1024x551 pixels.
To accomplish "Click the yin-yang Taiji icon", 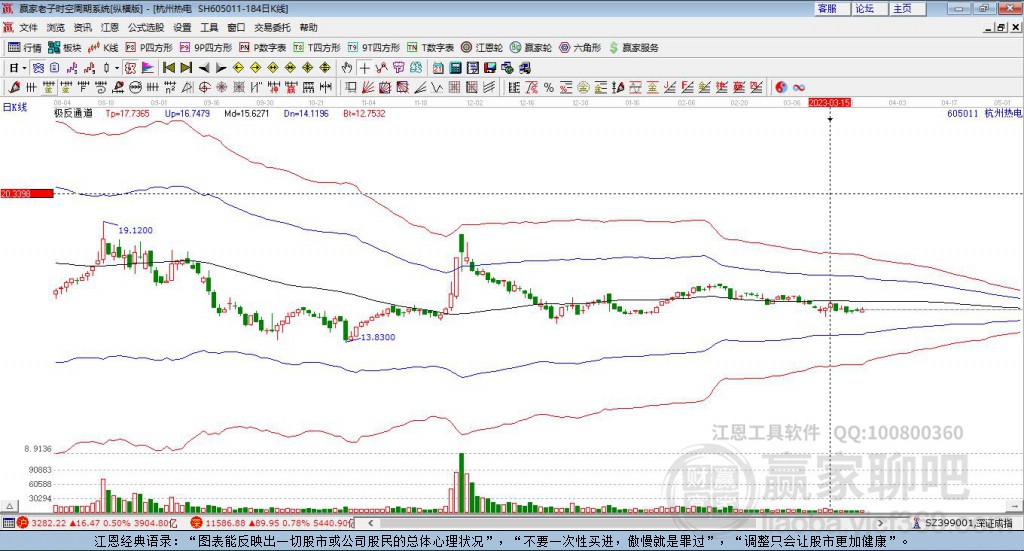I will coord(781,87).
